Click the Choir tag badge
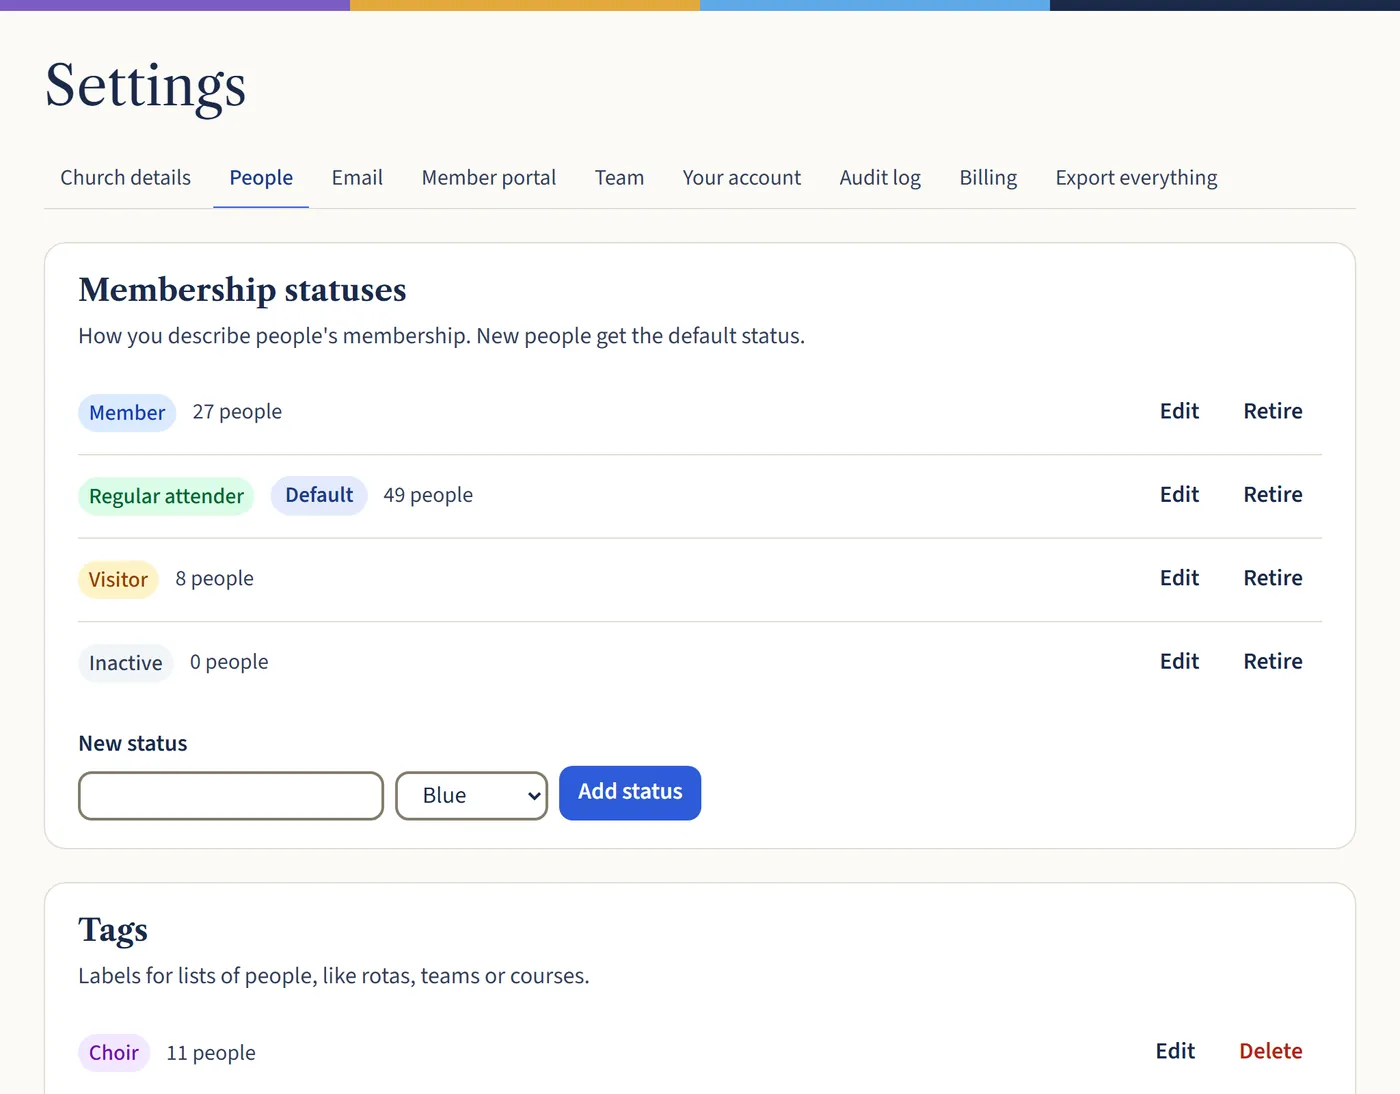The width and height of the screenshot is (1400, 1094). pyautogui.click(x=114, y=1053)
